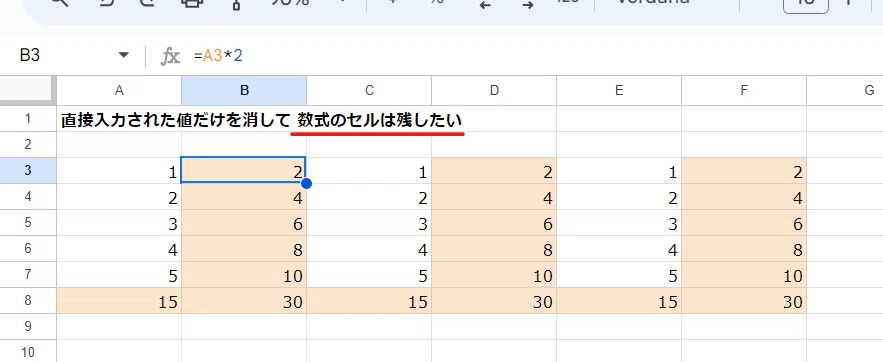This screenshot has width=883, height=362.
Task: Select cell A6 containing 4
Action: 119,248
